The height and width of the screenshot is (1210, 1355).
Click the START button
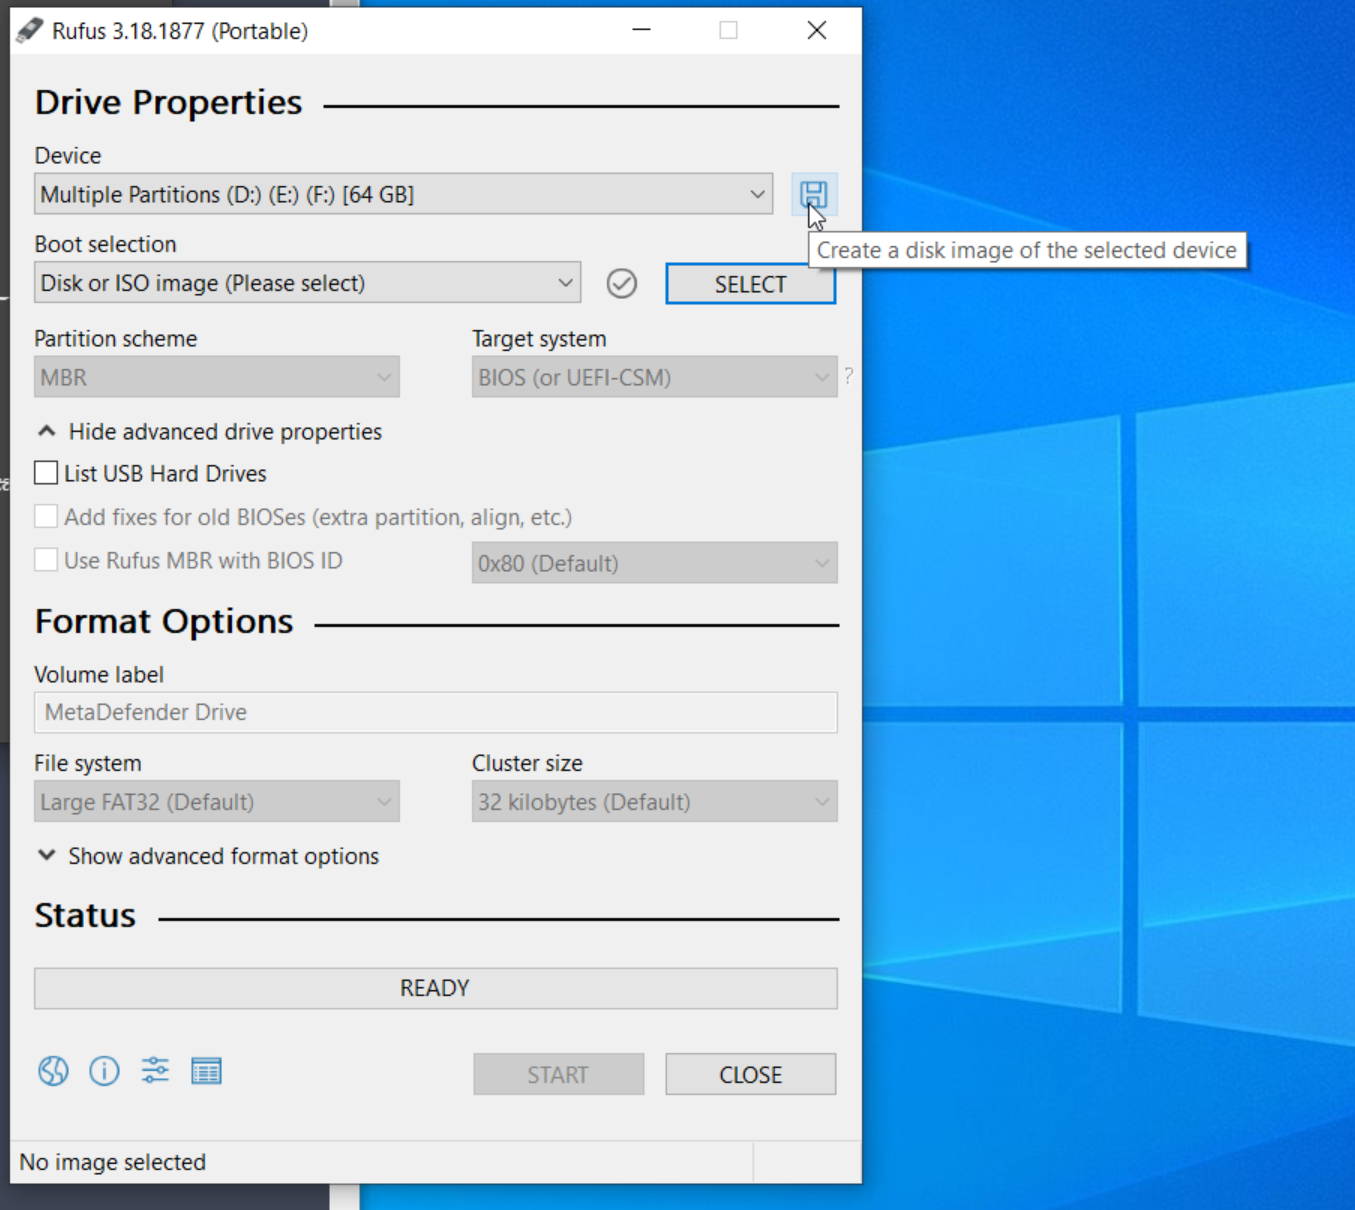[x=558, y=1075]
